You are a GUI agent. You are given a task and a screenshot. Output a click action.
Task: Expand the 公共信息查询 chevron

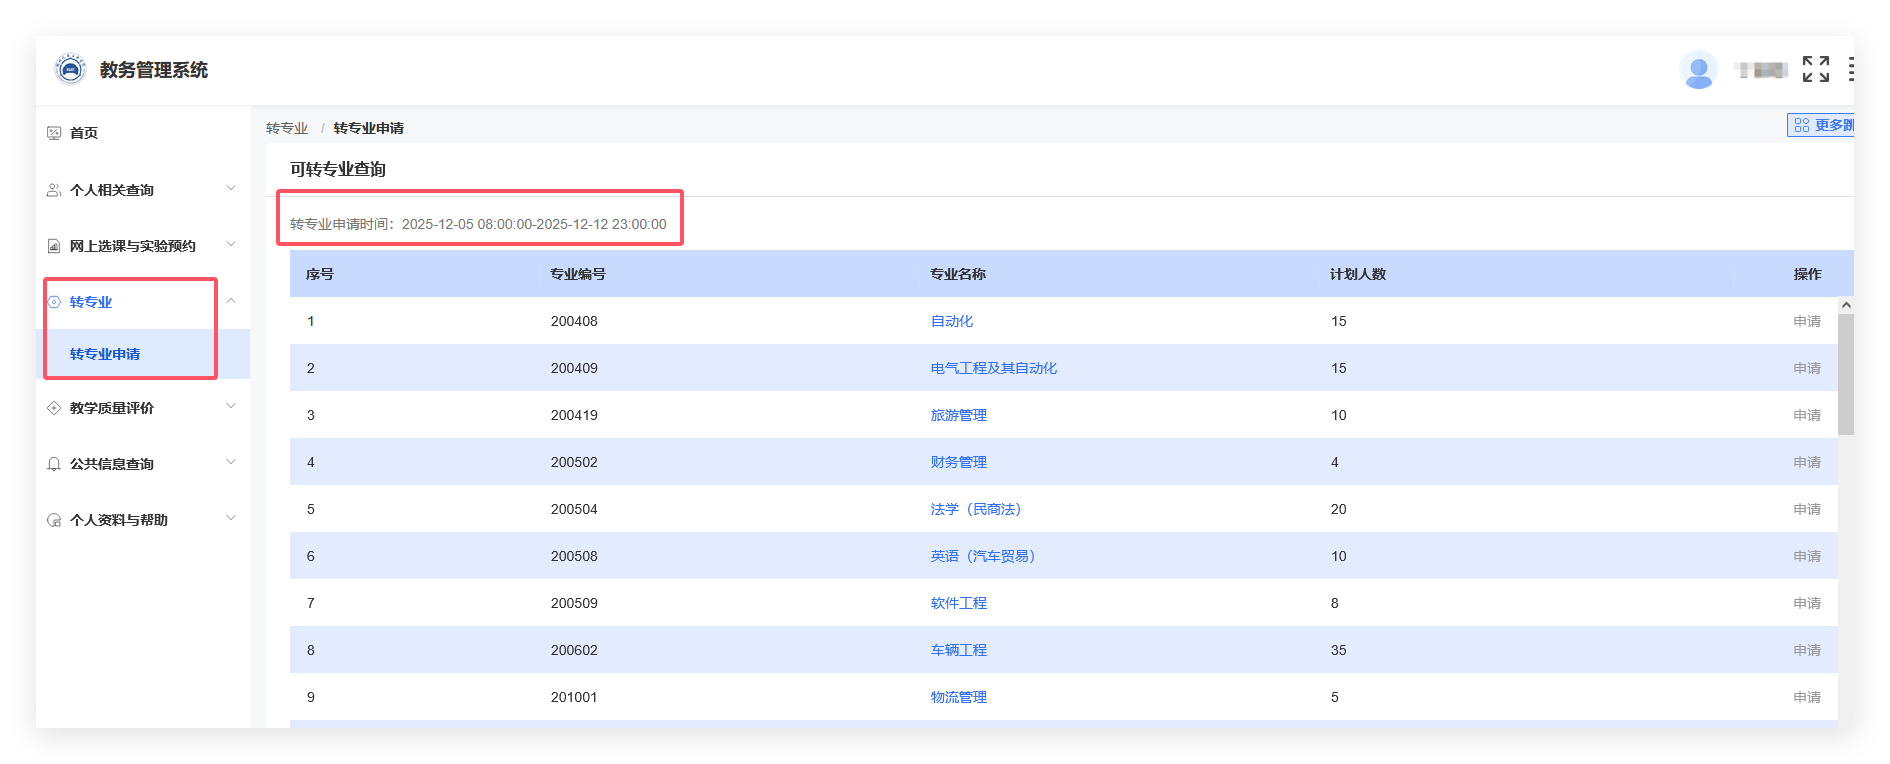pos(231,462)
